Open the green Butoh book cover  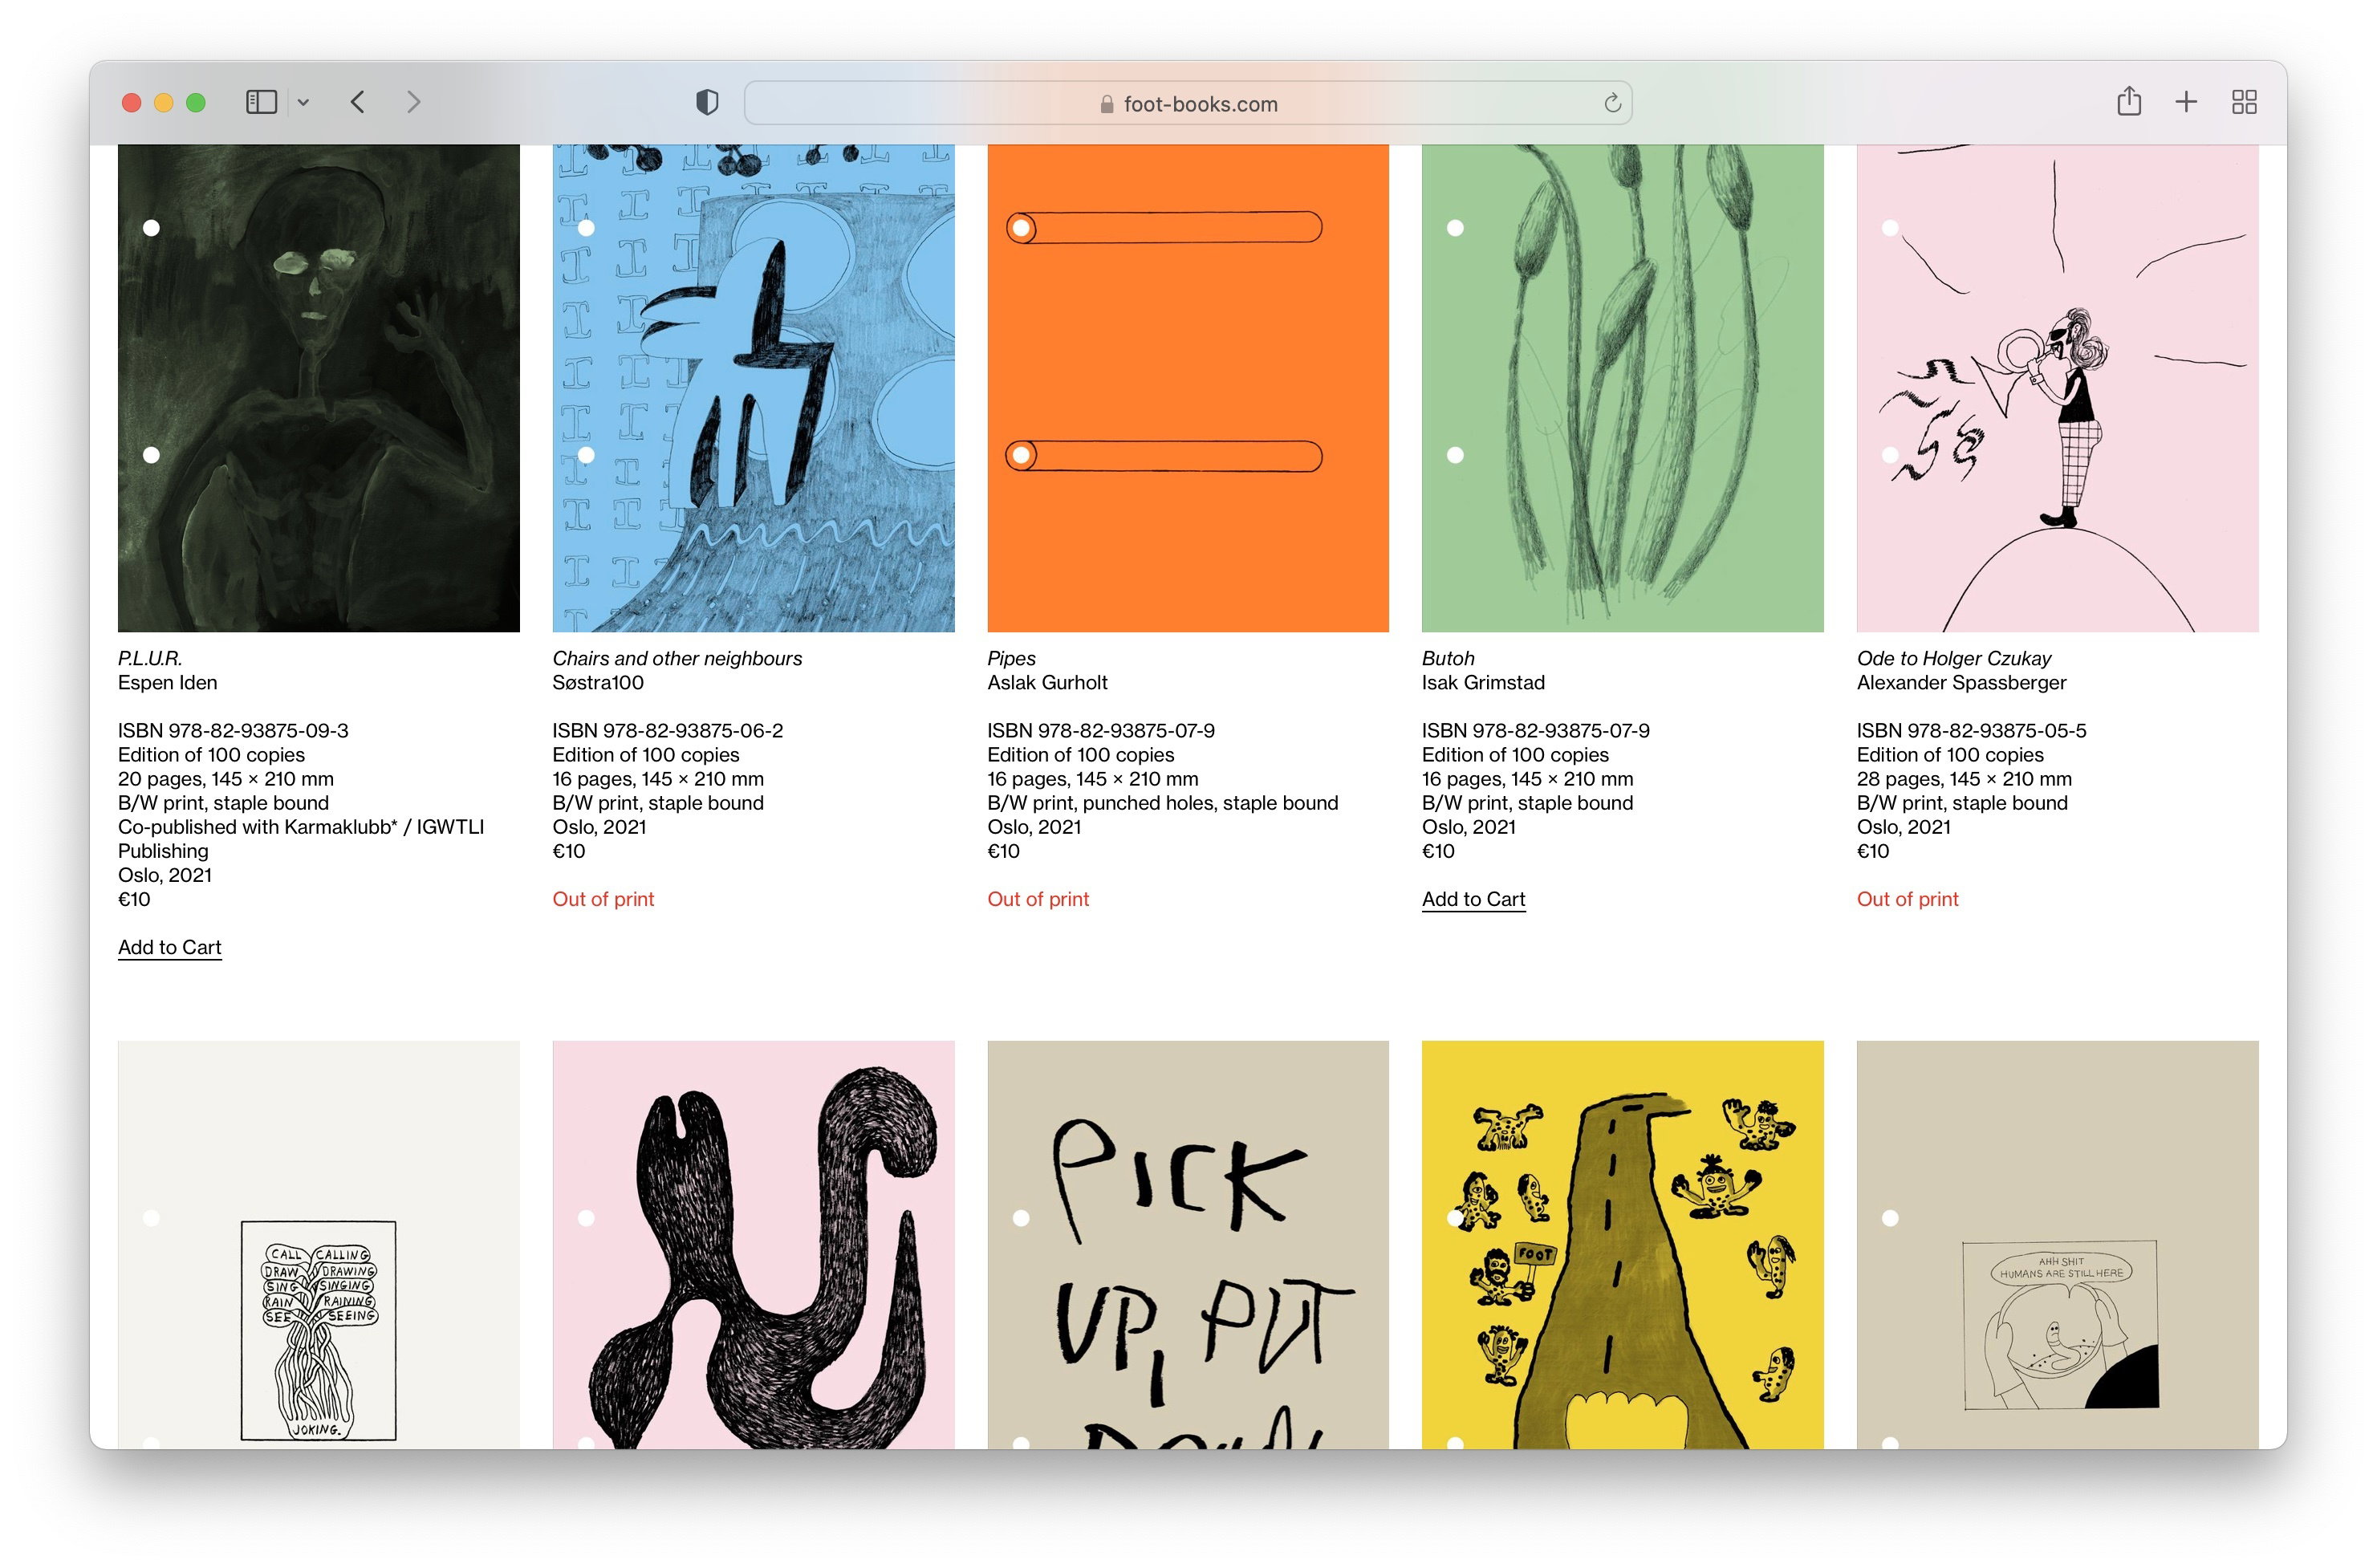pos(1622,388)
